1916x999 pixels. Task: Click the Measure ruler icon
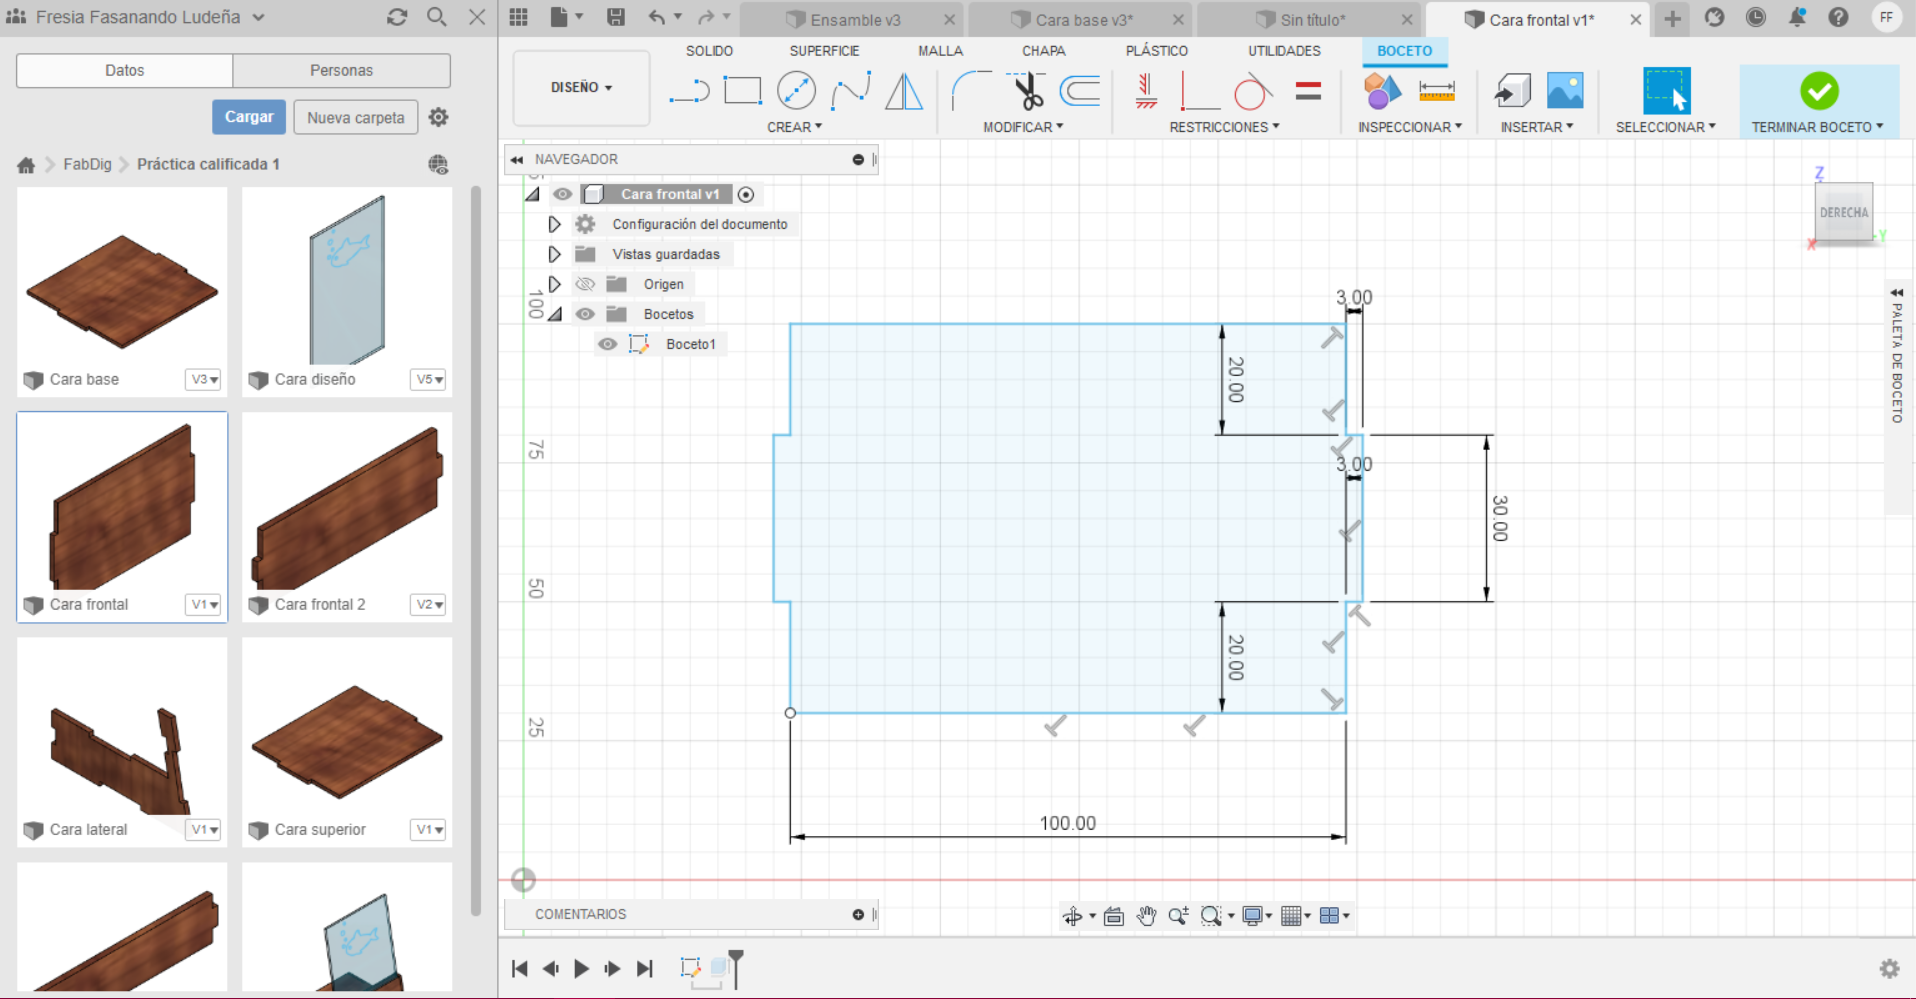tap(1437, 91)
